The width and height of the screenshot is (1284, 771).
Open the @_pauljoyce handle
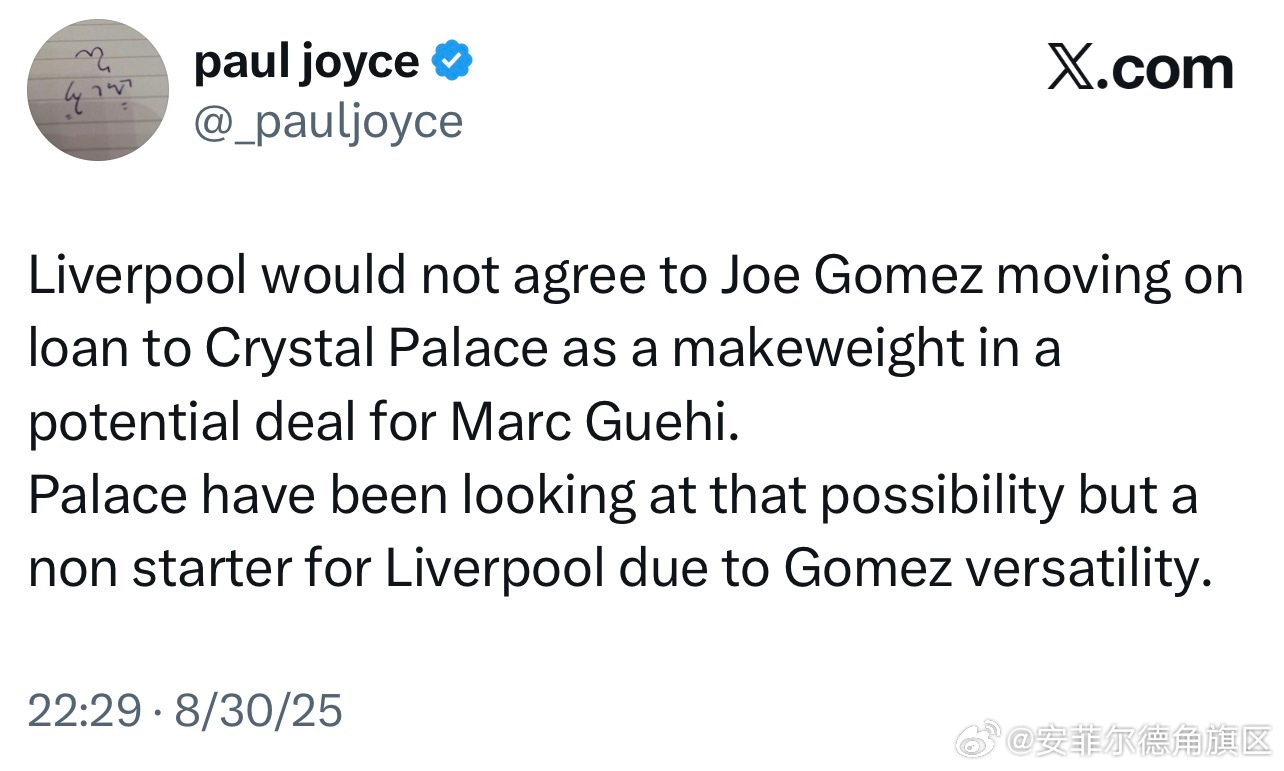pyautogui.click(x=328, y=123)
